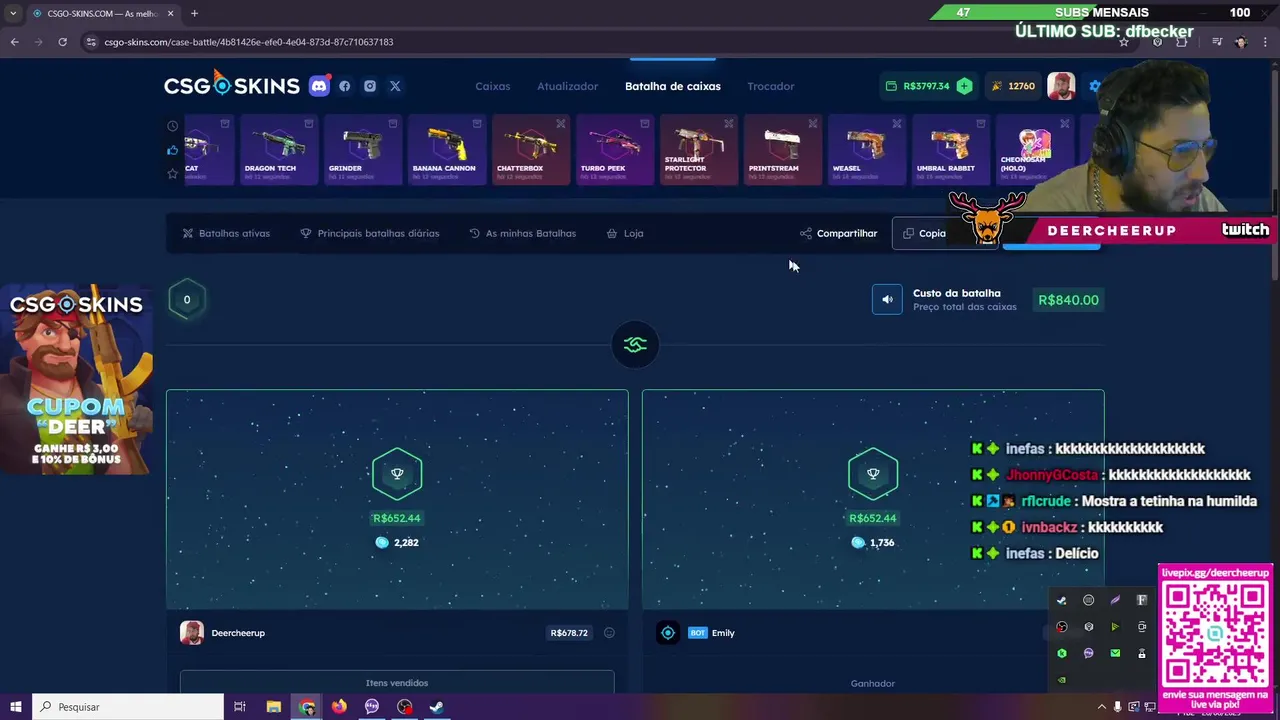Open the Caixas tab
The width and height of the screenshot is (1280, 720).
[x=492, y=86]
